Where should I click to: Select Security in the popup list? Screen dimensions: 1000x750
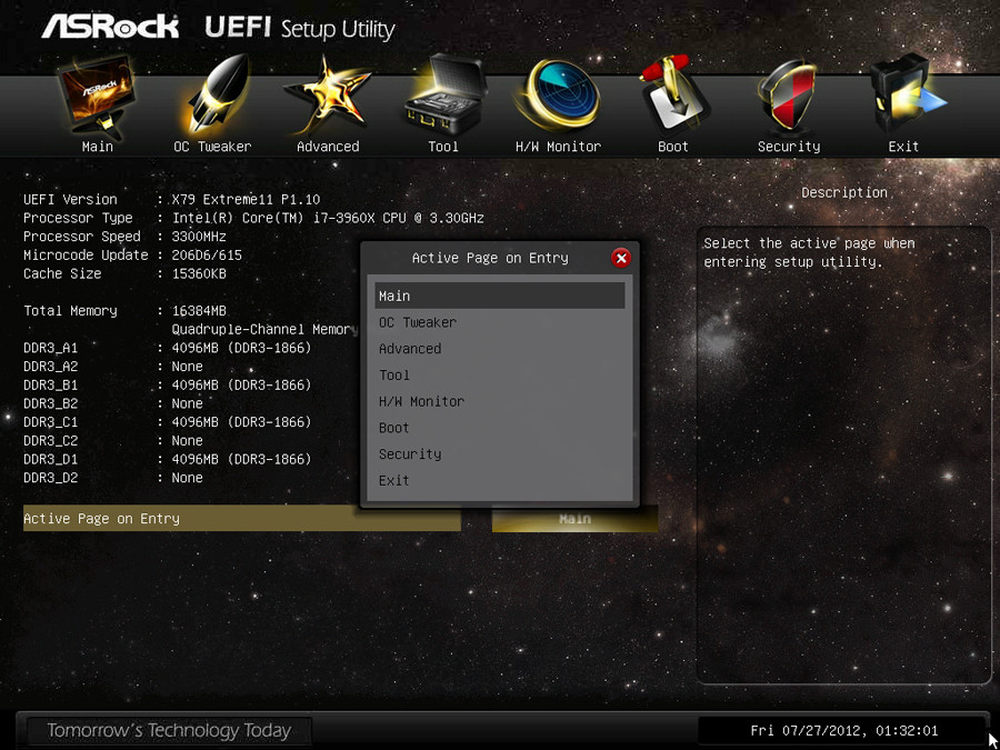pyautogui.click(x=499, y=454)
